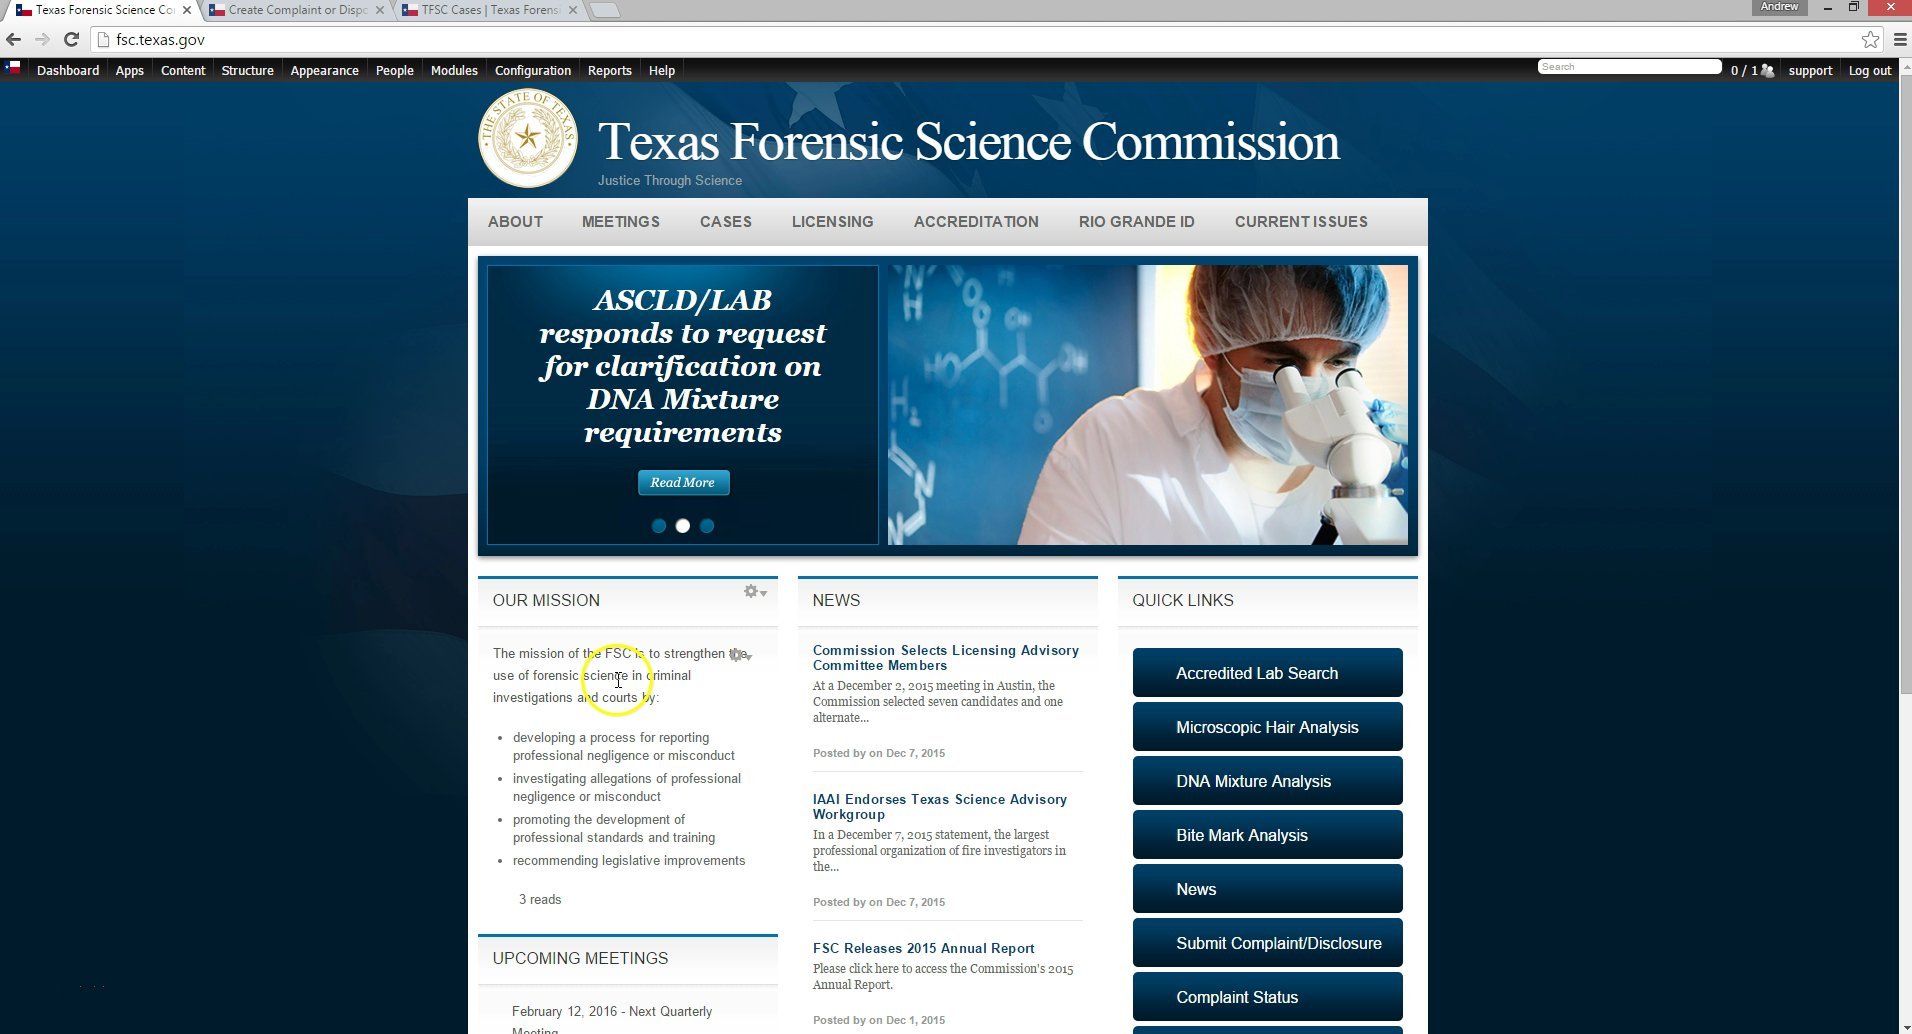Image resolution: width=1912 pixels, height=1034 pixels.
Task: Open Help in the admin toolbar
Action: (x=662, y=70)
